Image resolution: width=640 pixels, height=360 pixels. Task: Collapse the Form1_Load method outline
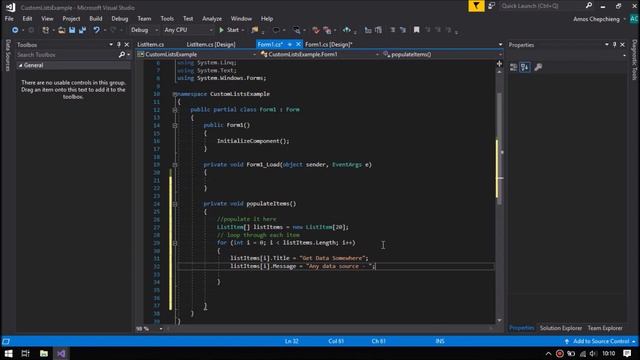coord(175,165)
